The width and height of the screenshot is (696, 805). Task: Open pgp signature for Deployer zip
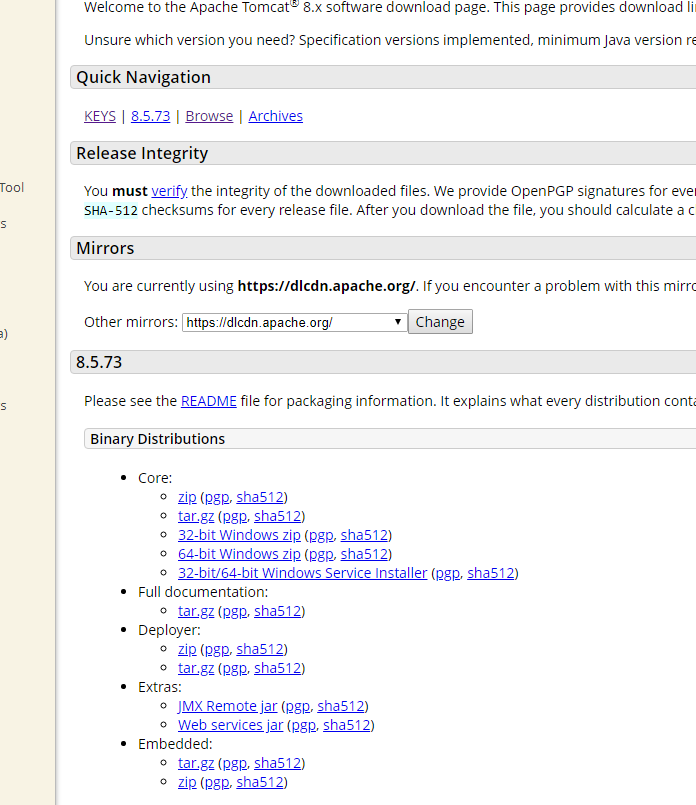[217, 649]
